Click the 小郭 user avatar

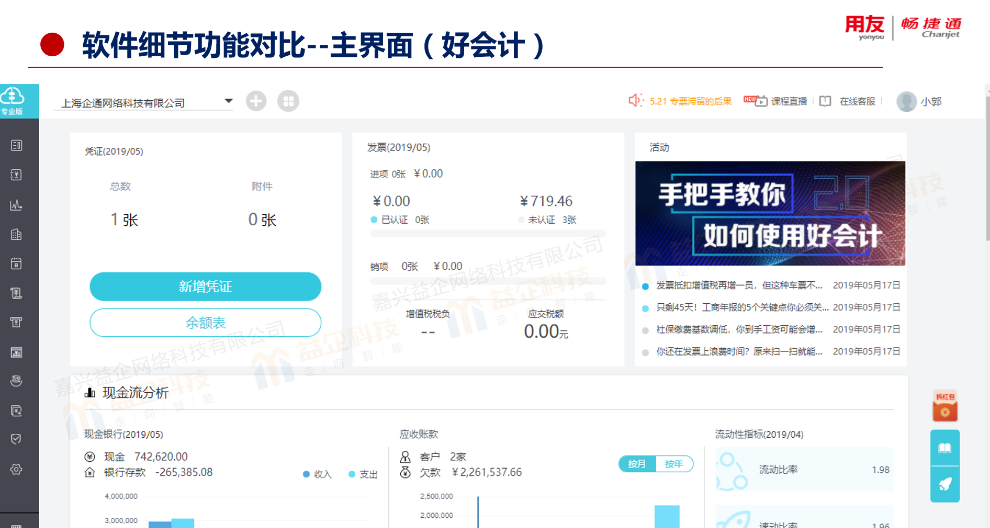pyautogui.click(x=907, y=101)
